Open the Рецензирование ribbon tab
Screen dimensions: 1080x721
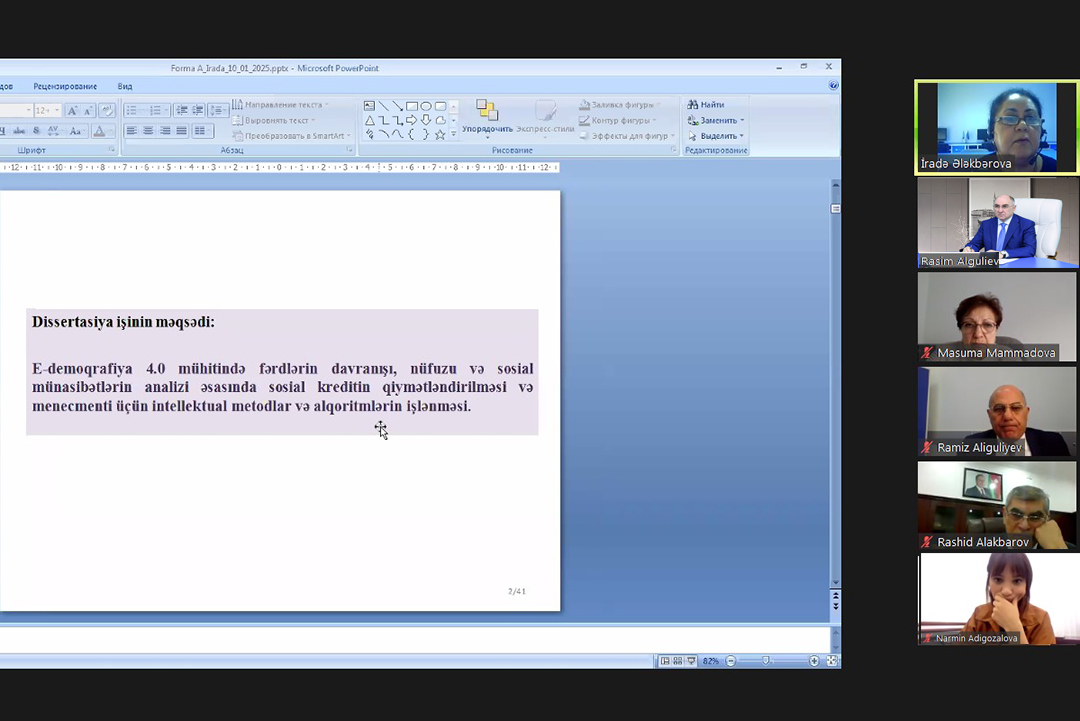(65, 87)
